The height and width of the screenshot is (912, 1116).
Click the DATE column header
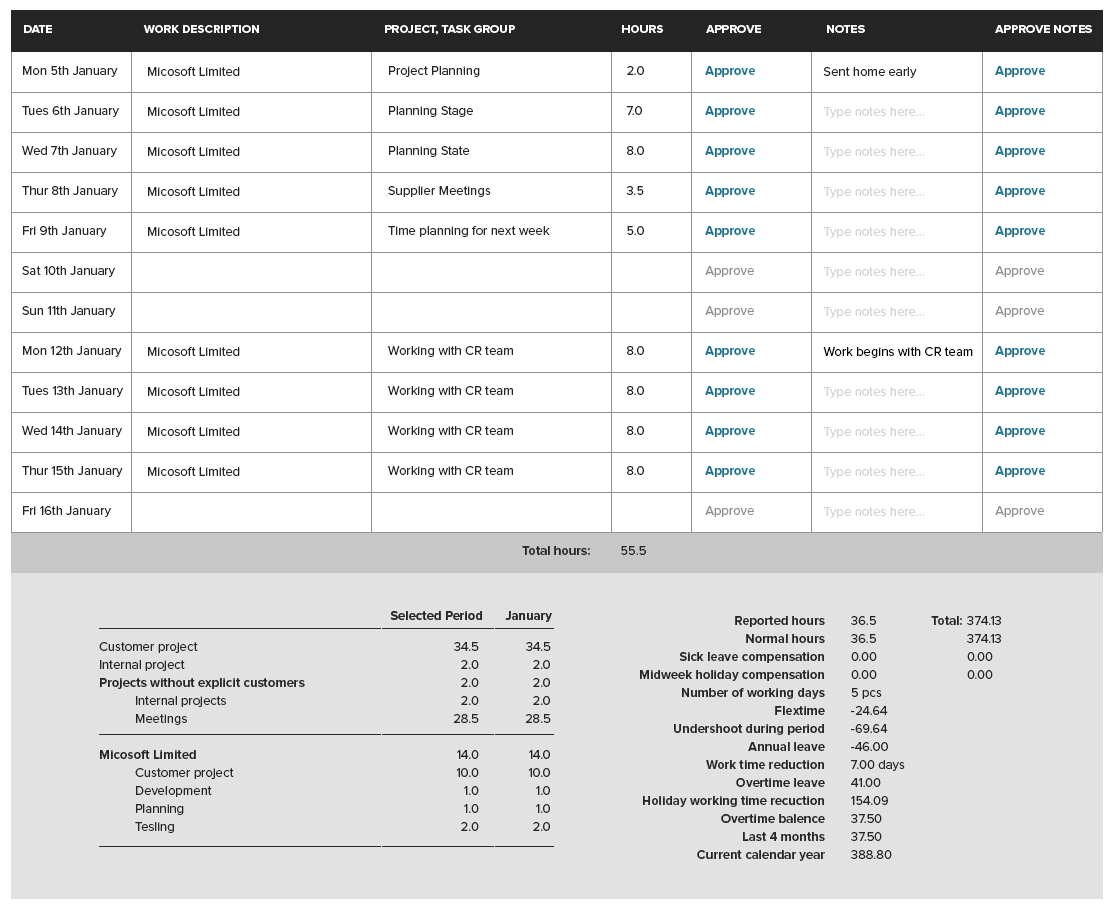38,29
